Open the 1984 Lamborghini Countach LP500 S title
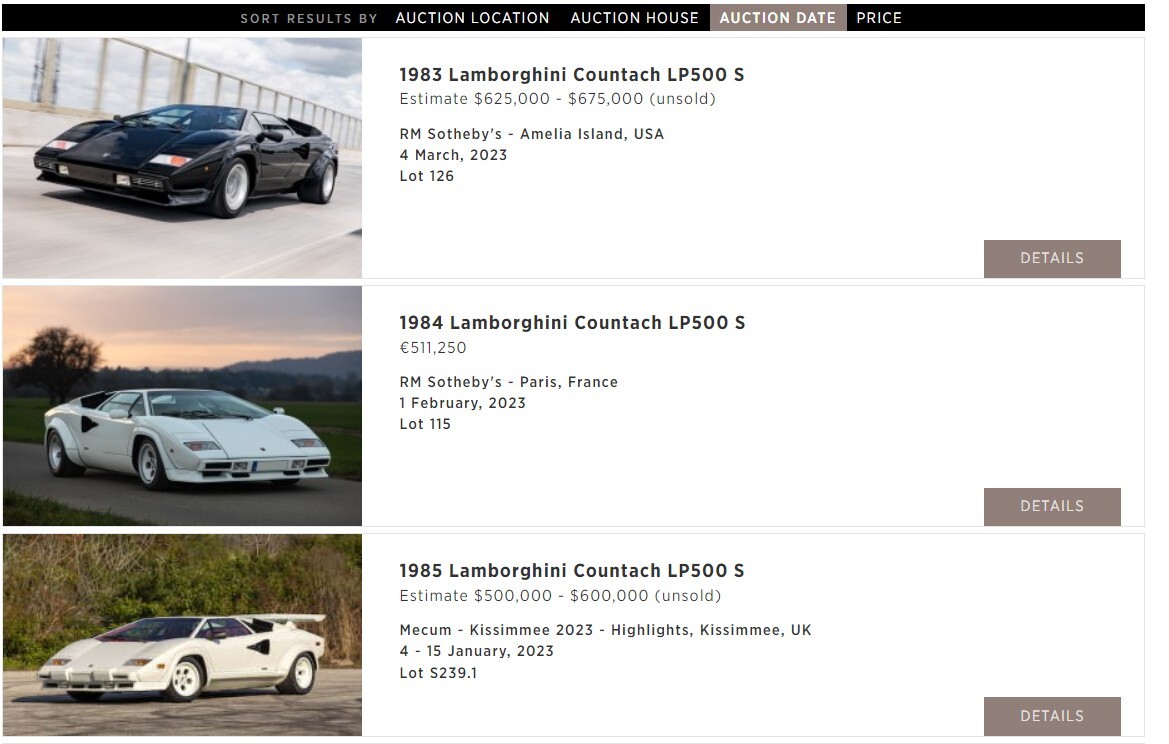Screen dimensions: 1169x744 click(572, 323)
